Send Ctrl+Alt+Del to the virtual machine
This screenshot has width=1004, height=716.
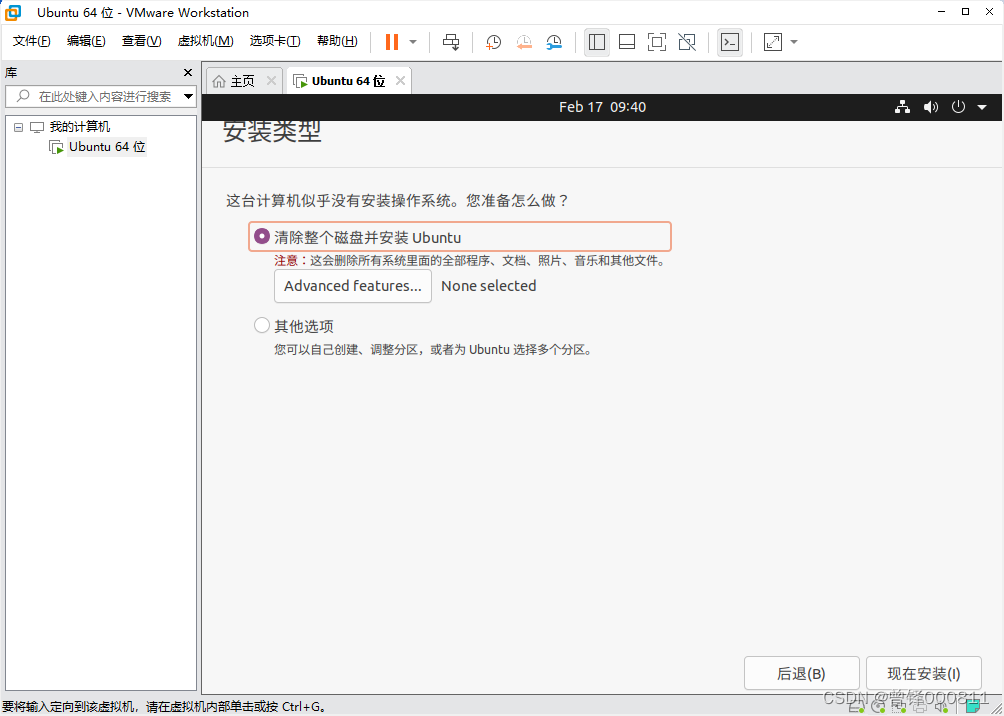(x=451, y=42)
